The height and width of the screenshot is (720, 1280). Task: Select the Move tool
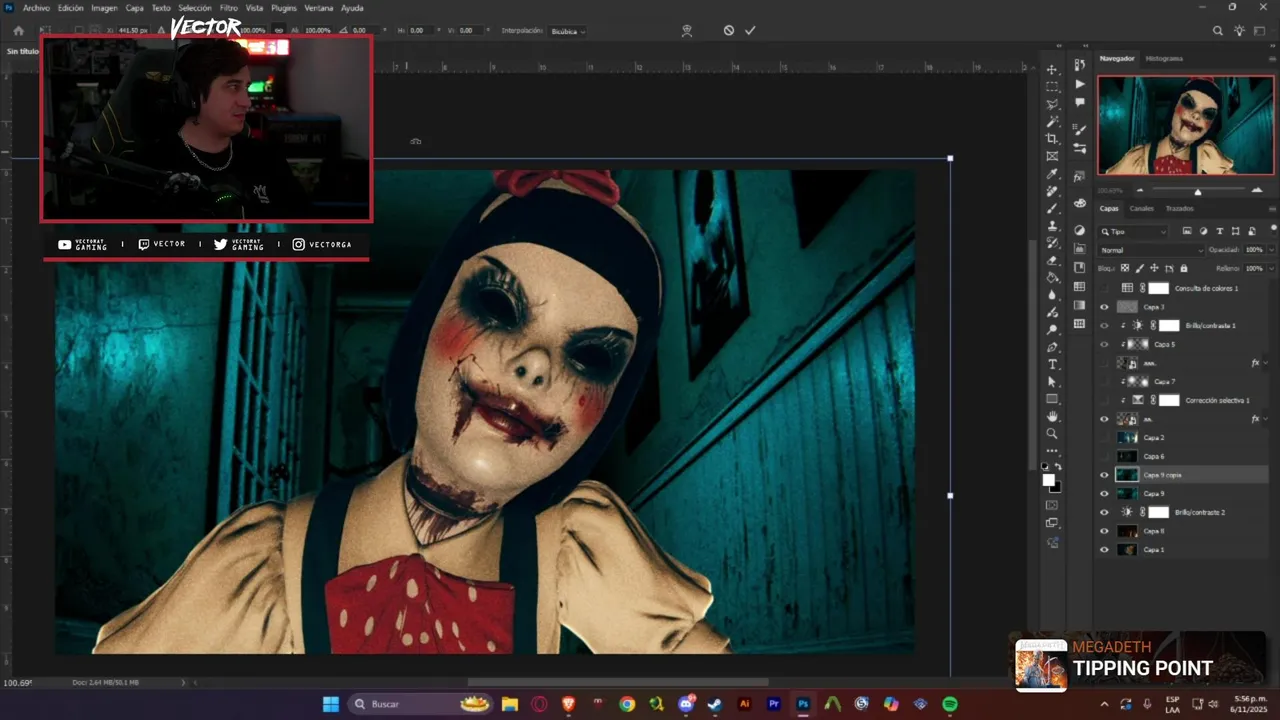click(1052, 69)
